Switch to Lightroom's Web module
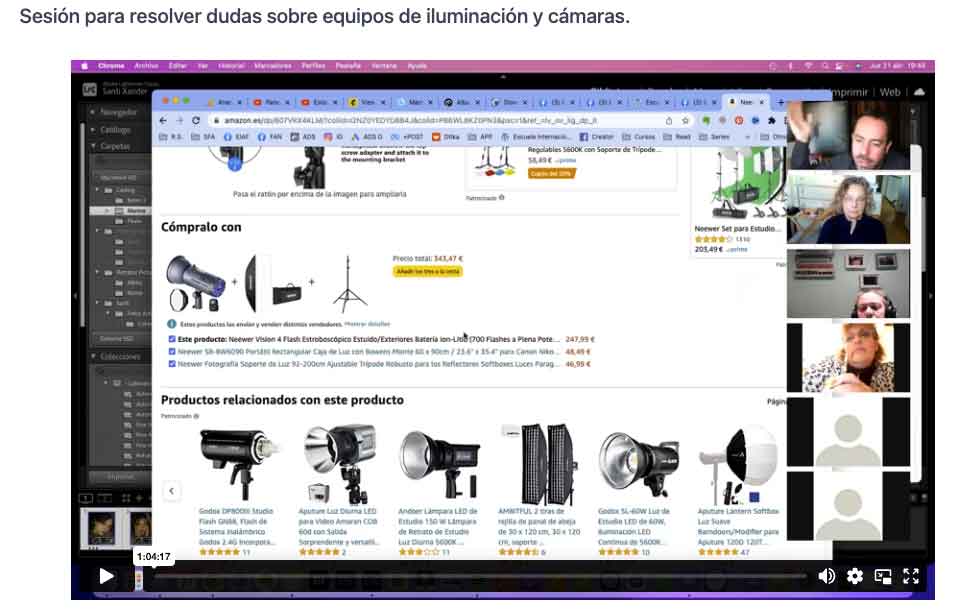Image resolution: width=957 pixels, height=609 pixels. 890,92
